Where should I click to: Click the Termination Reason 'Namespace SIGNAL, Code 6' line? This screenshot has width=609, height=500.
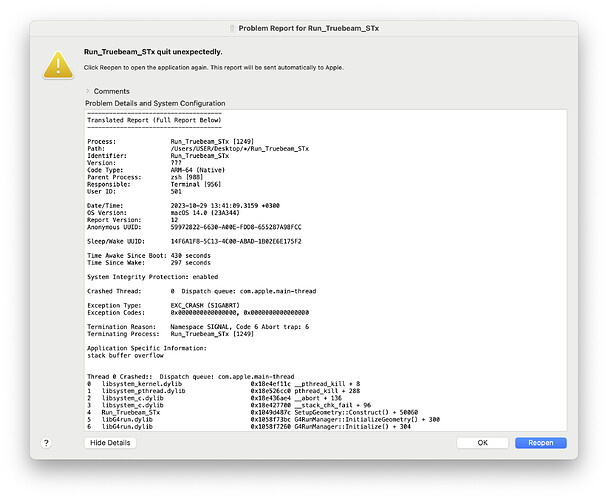pos(240,327)
